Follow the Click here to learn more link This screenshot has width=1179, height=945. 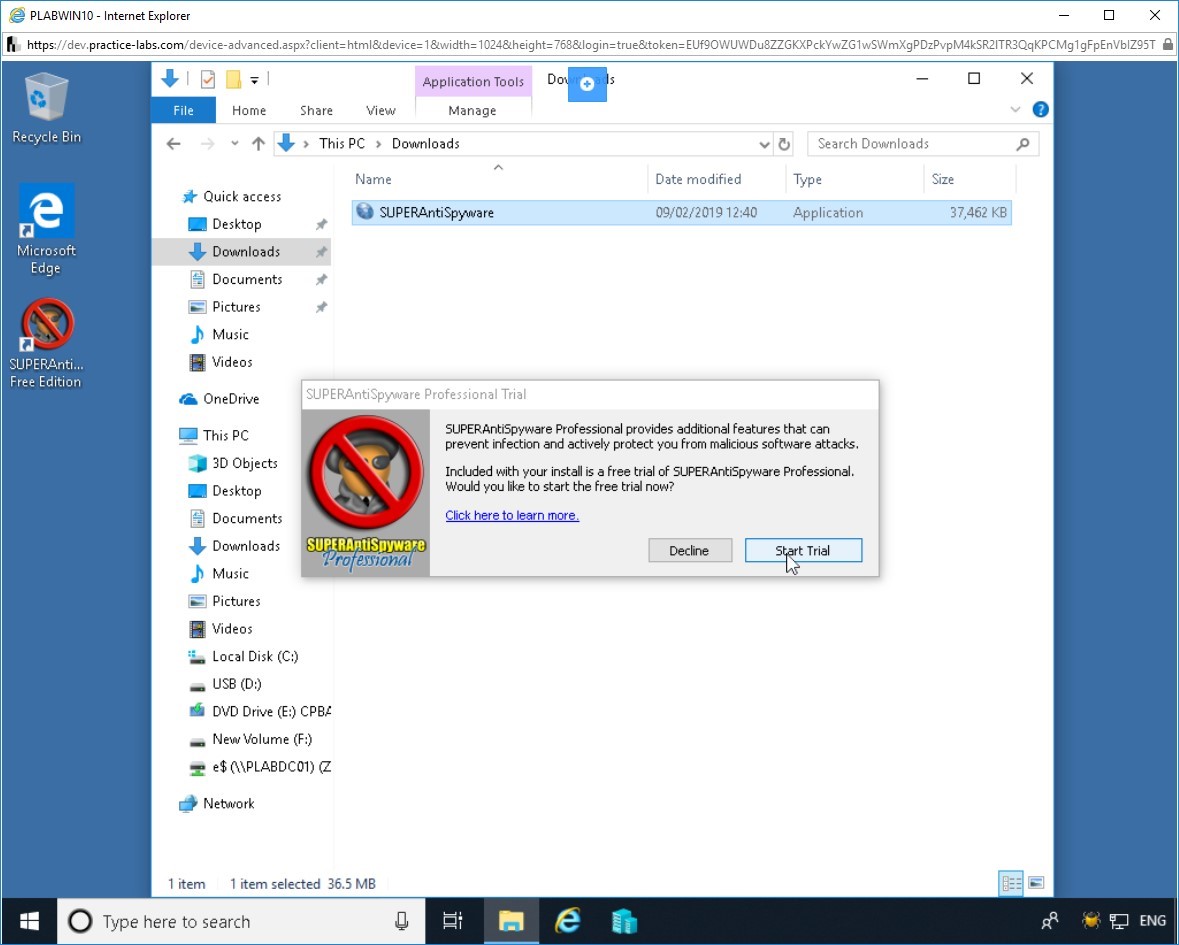click(512, 515)
